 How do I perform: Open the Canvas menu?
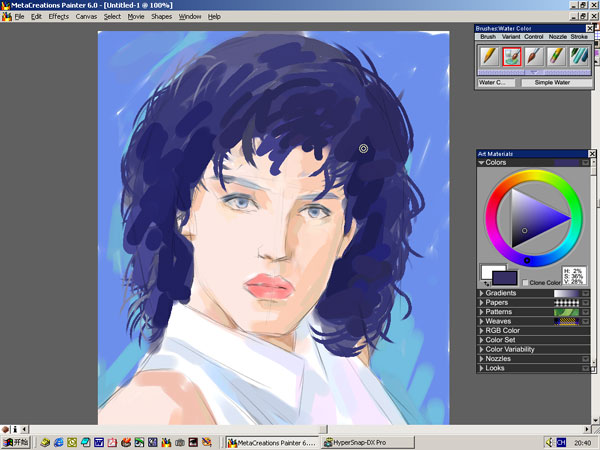[86, 16]
